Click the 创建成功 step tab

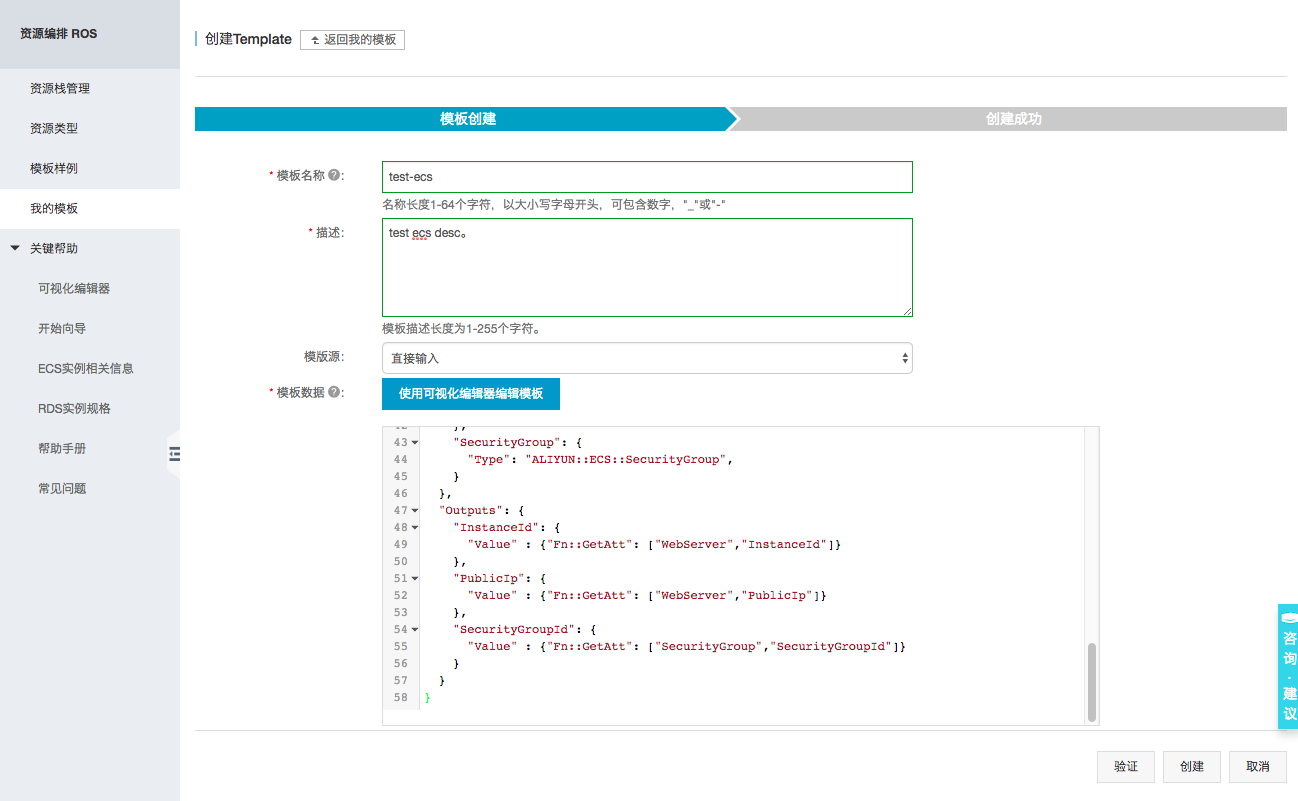pyautogui.click(x=1013, y=119)
